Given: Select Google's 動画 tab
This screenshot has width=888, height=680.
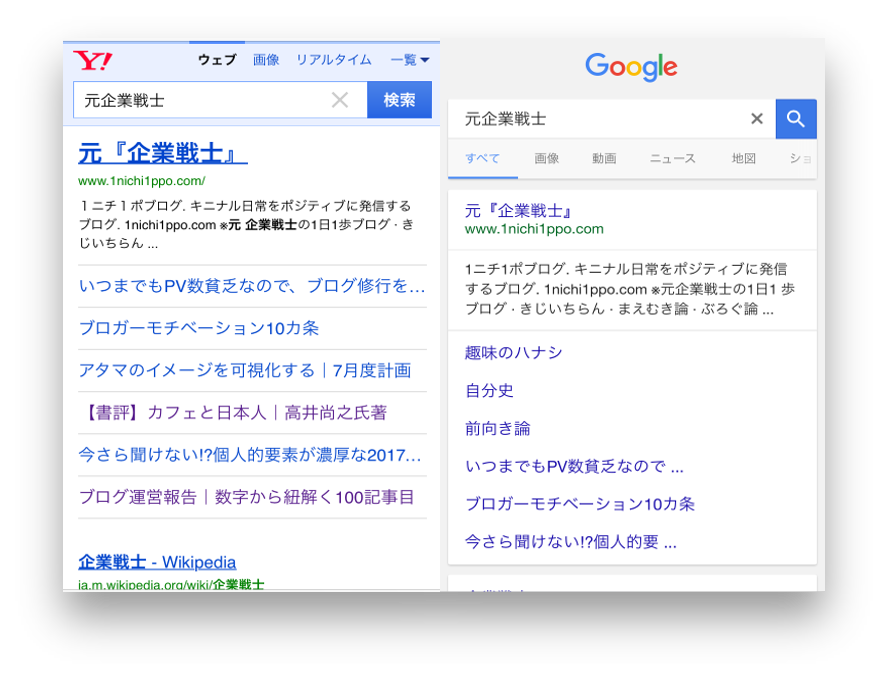Looking at the screenshot, I should click(604, 159).
